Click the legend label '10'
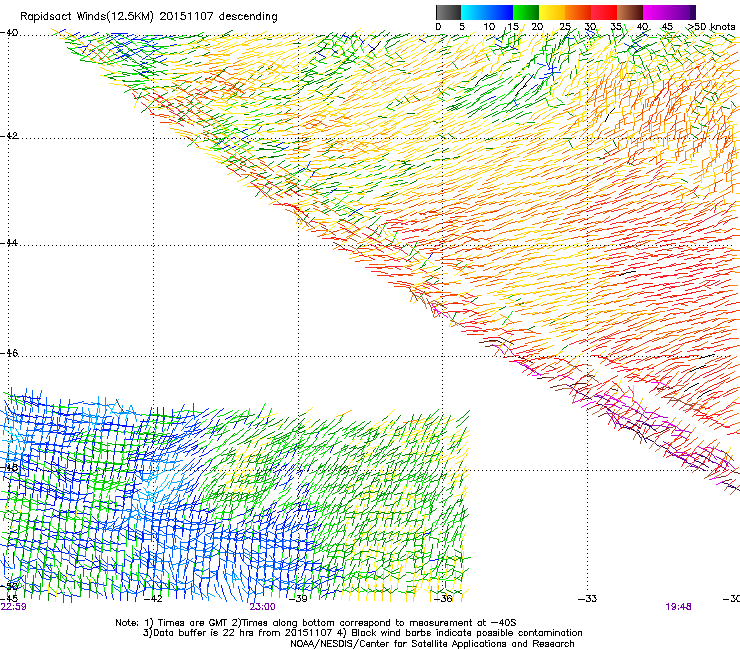 [x=489, y=27]
